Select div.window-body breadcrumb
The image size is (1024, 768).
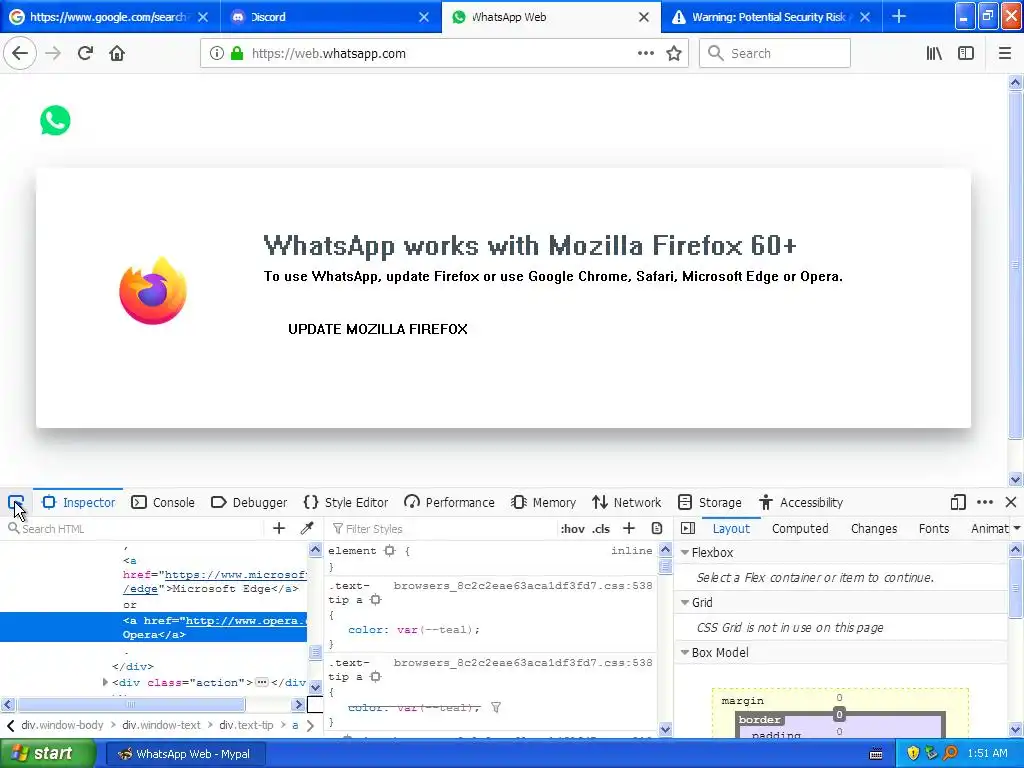[62, 725]
